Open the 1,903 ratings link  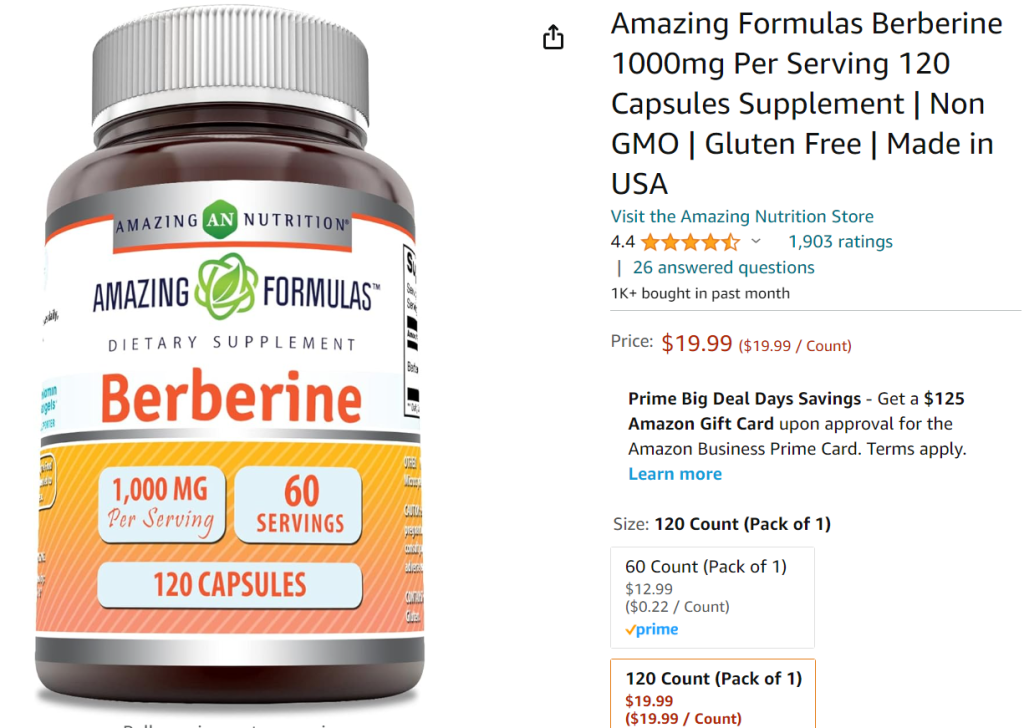pyautogui.click(x=840, y=242)
